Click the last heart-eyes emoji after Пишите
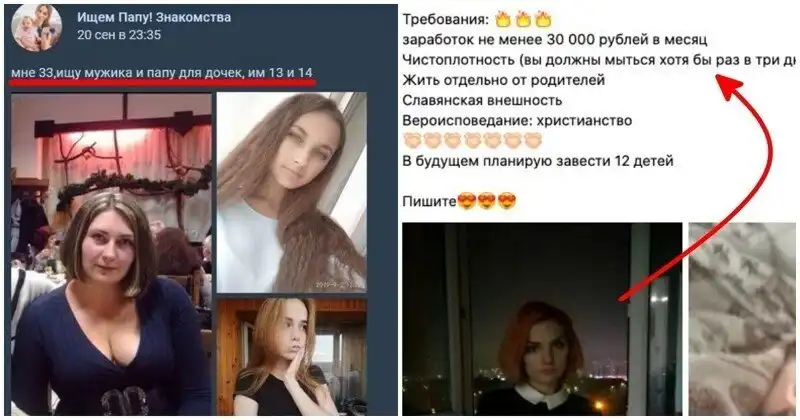Image resolution: width=800 pixels, height=420 pixels. click(507, 201)
